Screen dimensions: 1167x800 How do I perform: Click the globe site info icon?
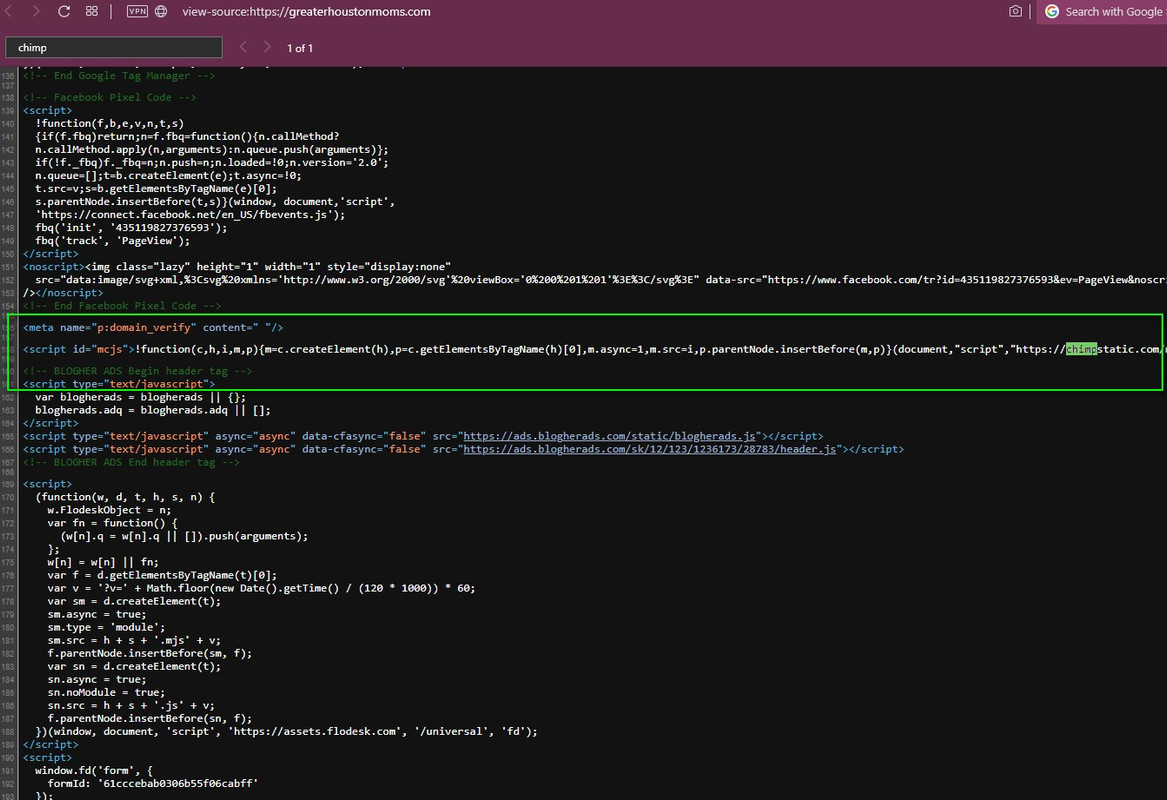pyautogui.click(x=161, y=11)
